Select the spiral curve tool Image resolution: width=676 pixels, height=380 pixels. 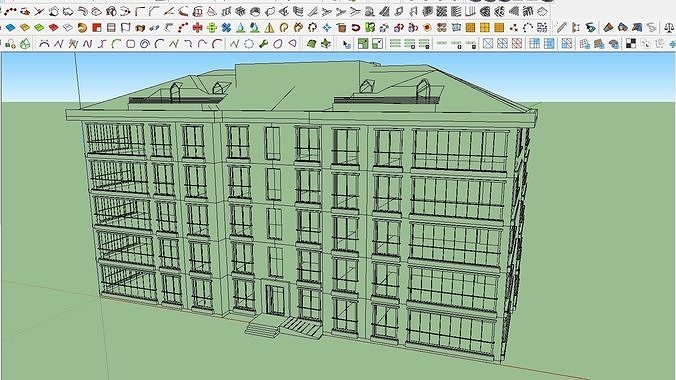click(x=145, y=44)
